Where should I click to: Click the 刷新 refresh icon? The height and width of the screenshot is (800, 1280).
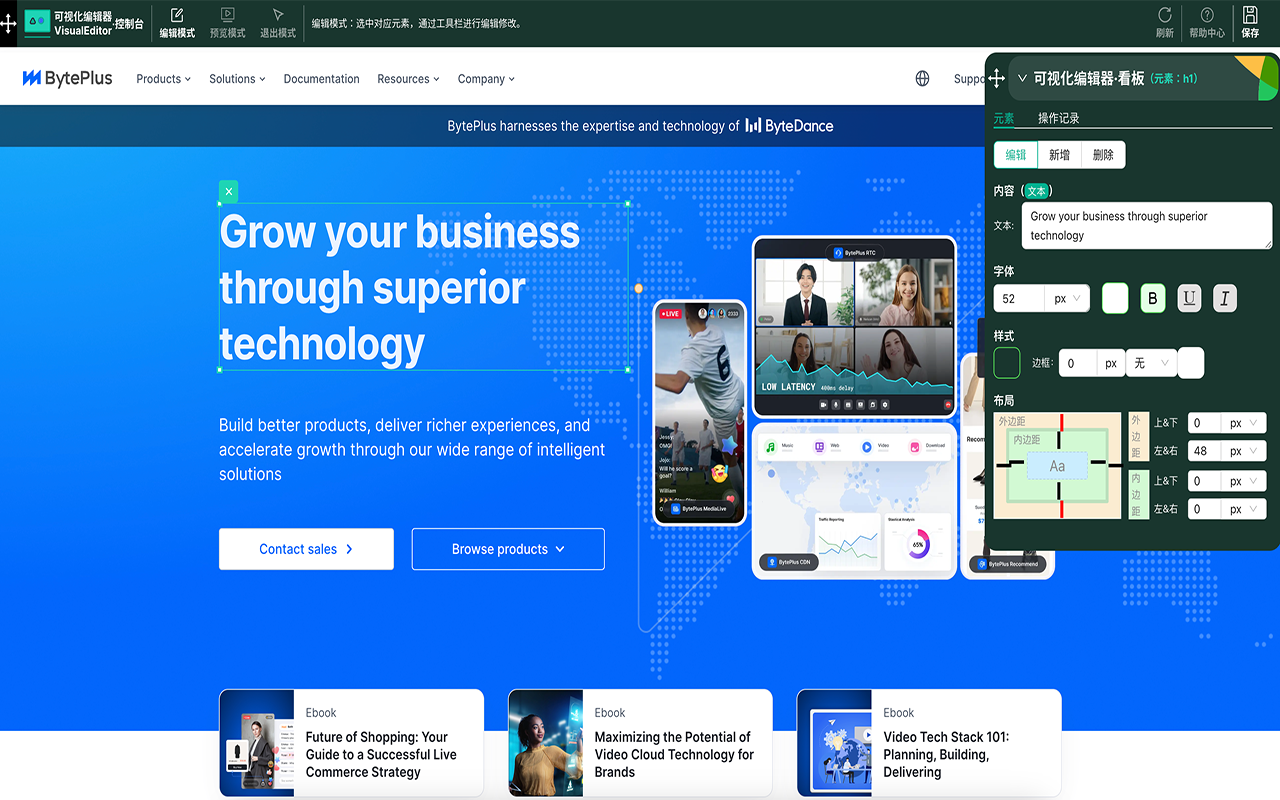(1164, 22)
